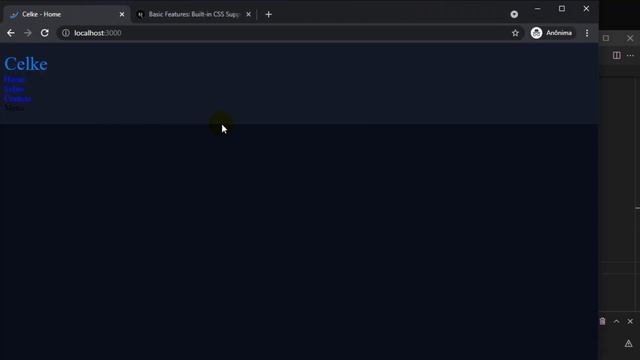Click the dark text below the links
640x360 pixels.
(14, 108)
